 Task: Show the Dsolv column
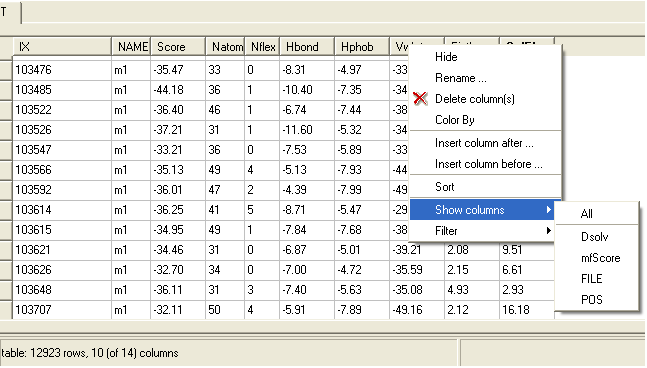[x=595, y=237]
